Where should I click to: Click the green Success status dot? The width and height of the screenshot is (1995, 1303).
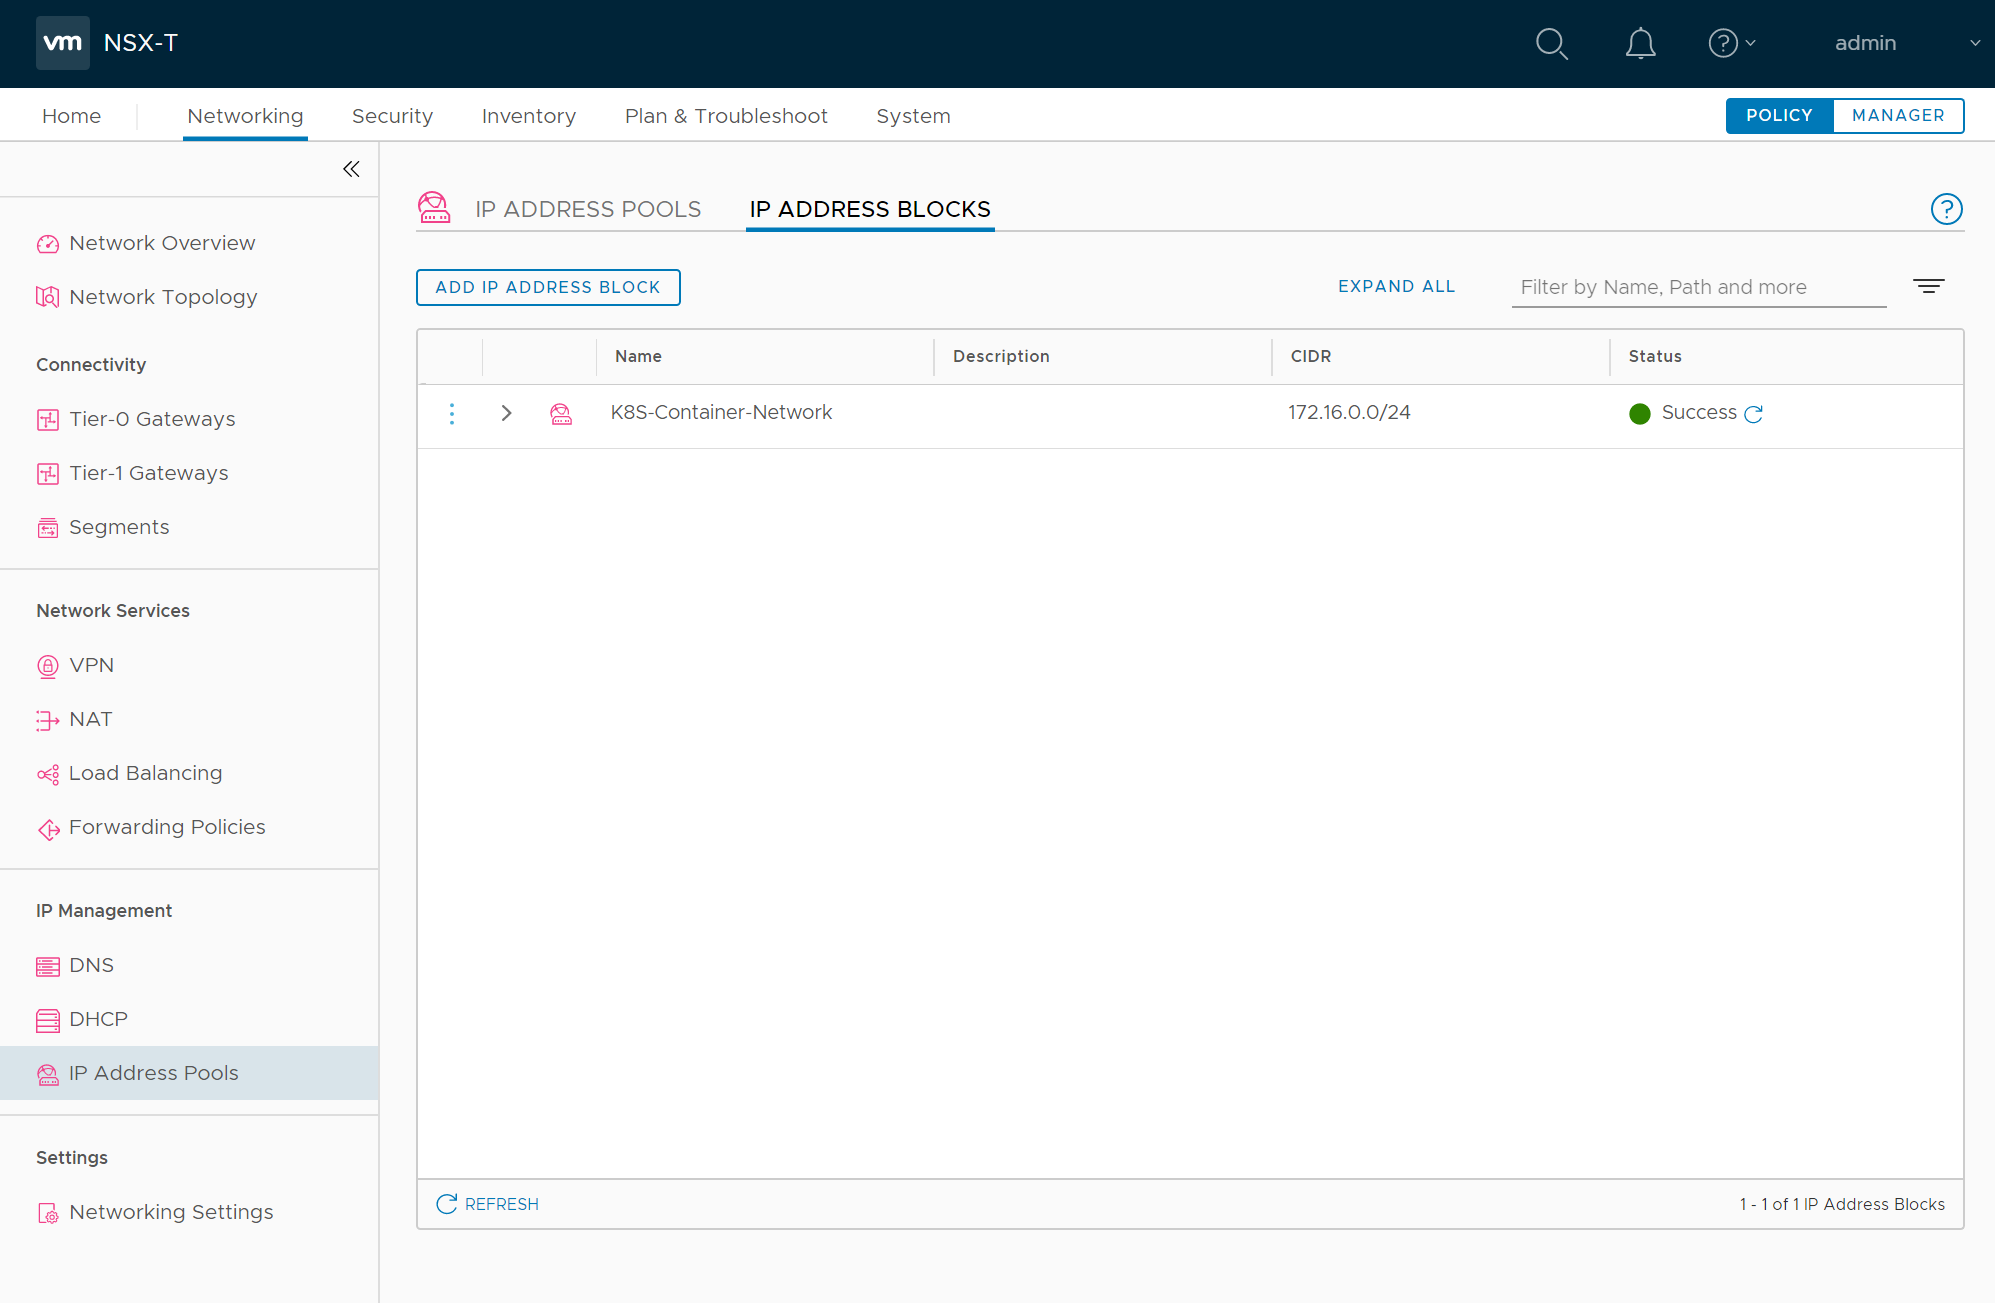(1640, 414)
